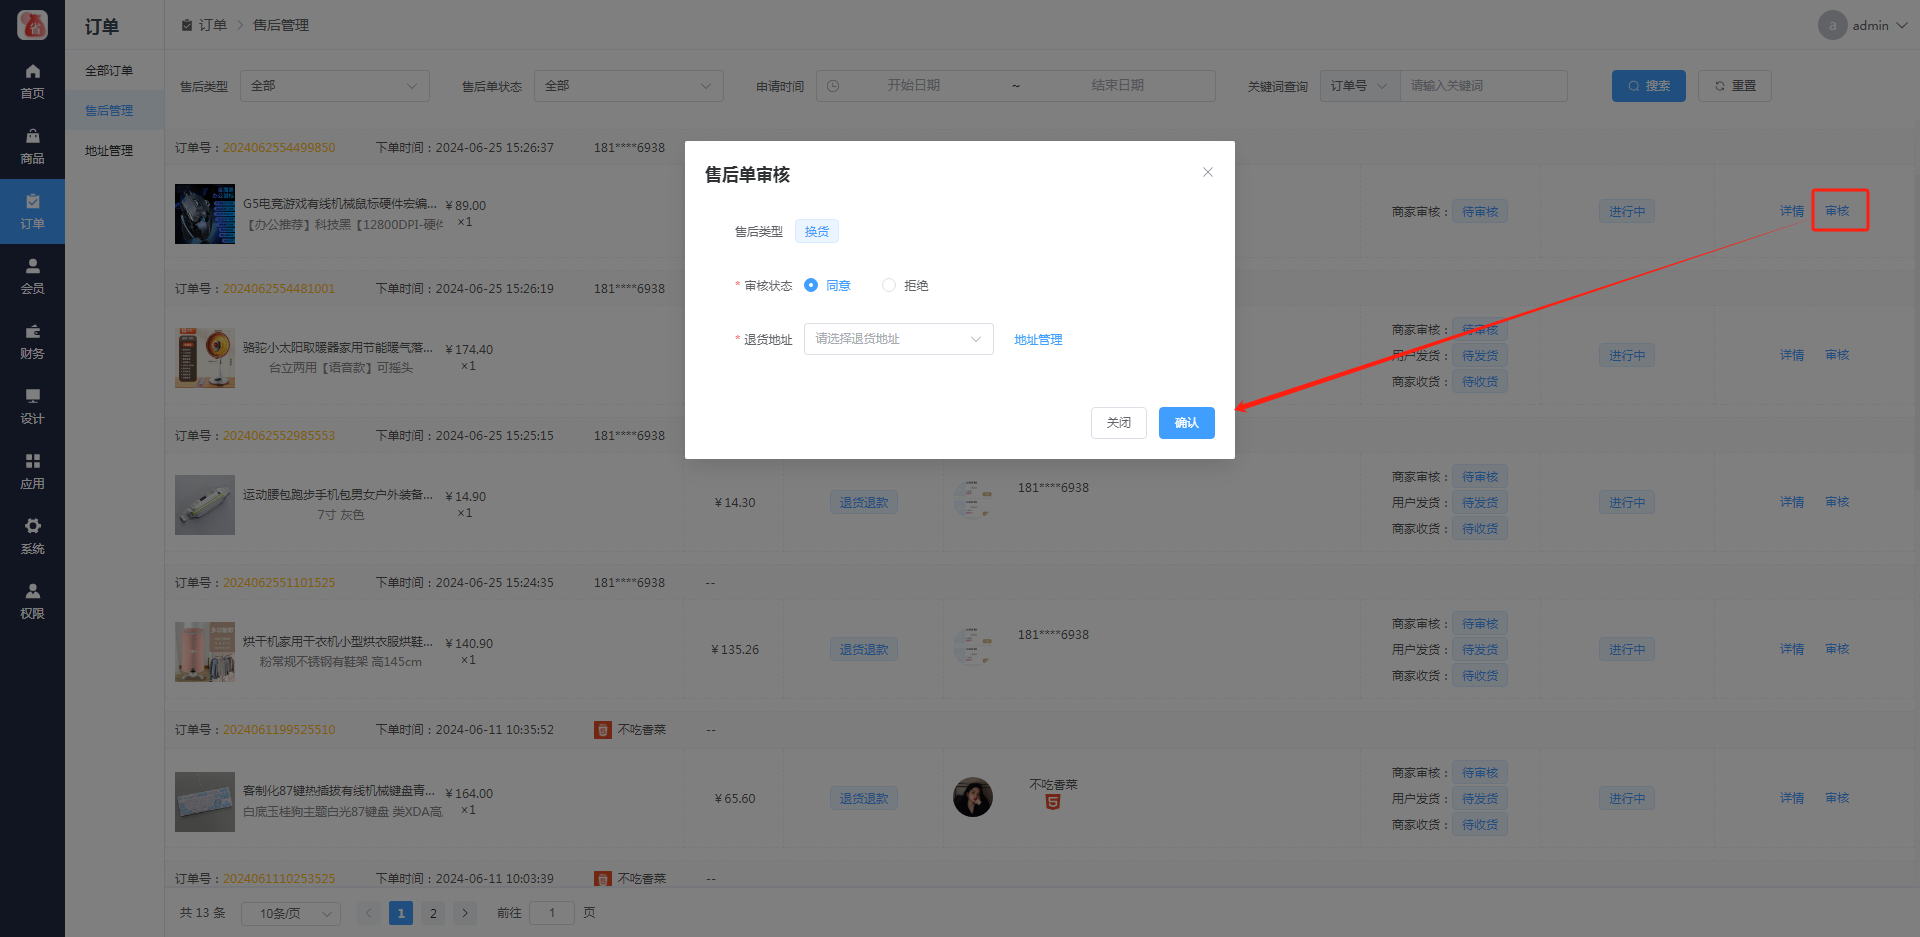Go to page 2 in pagination
Viewport: 1920px width, 937px height.
[433, 913]
